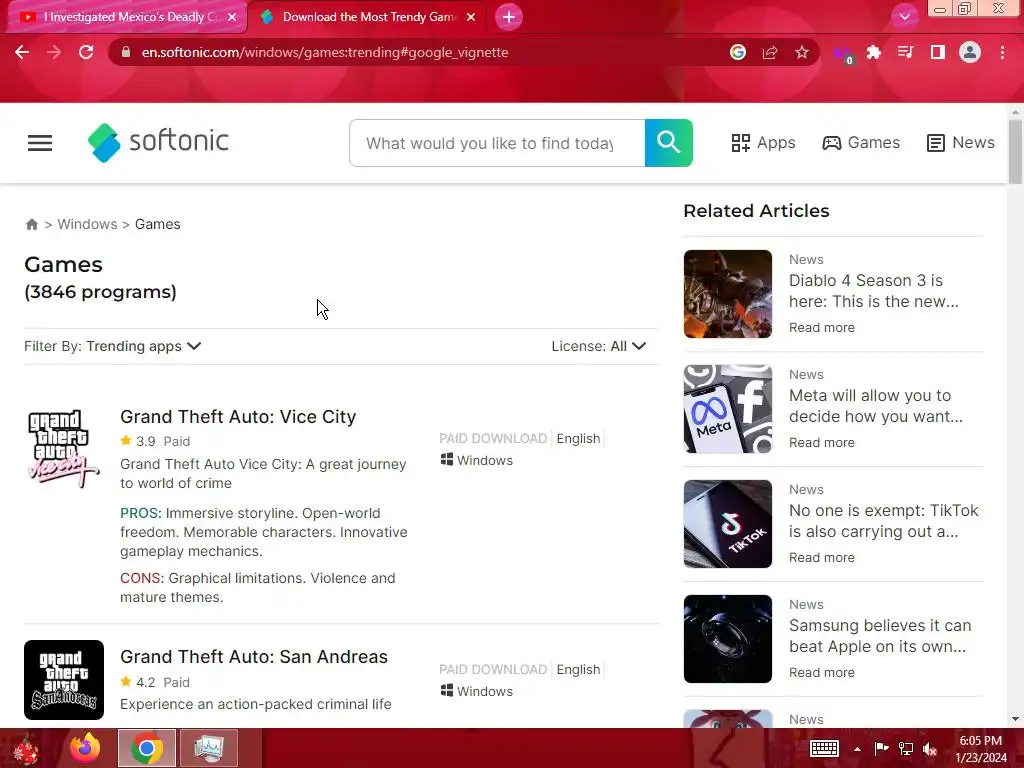Read more on Meta article
Screen dimensions: 1024x768
822,442
